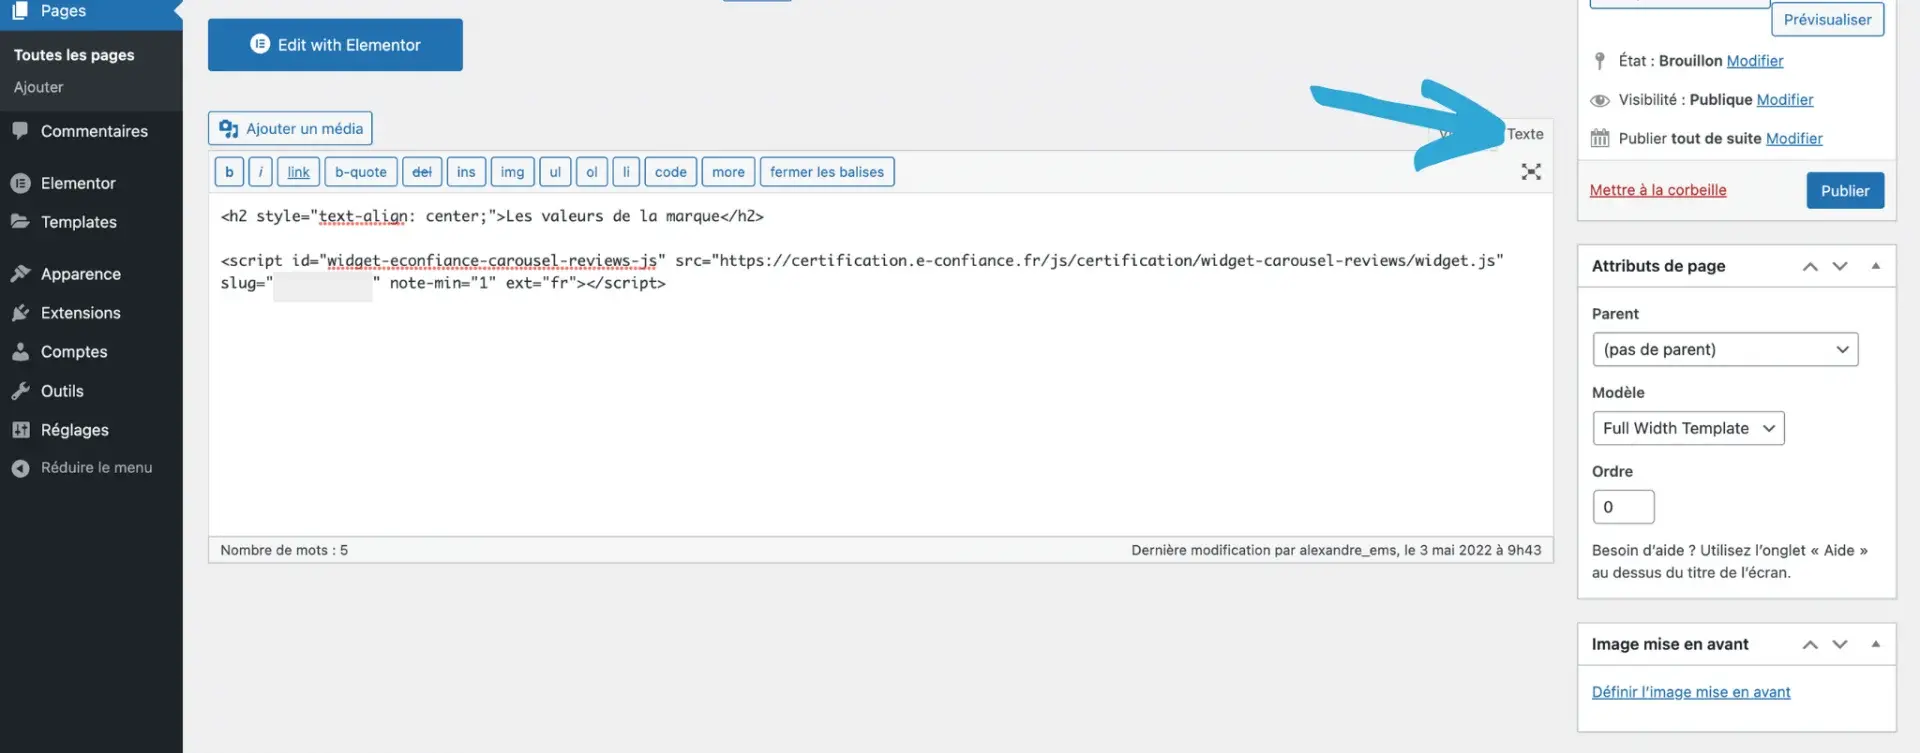Viewport: 1920px width, 753px height.
Task: Click the État pin icon
Action: tap(1600, 61)
